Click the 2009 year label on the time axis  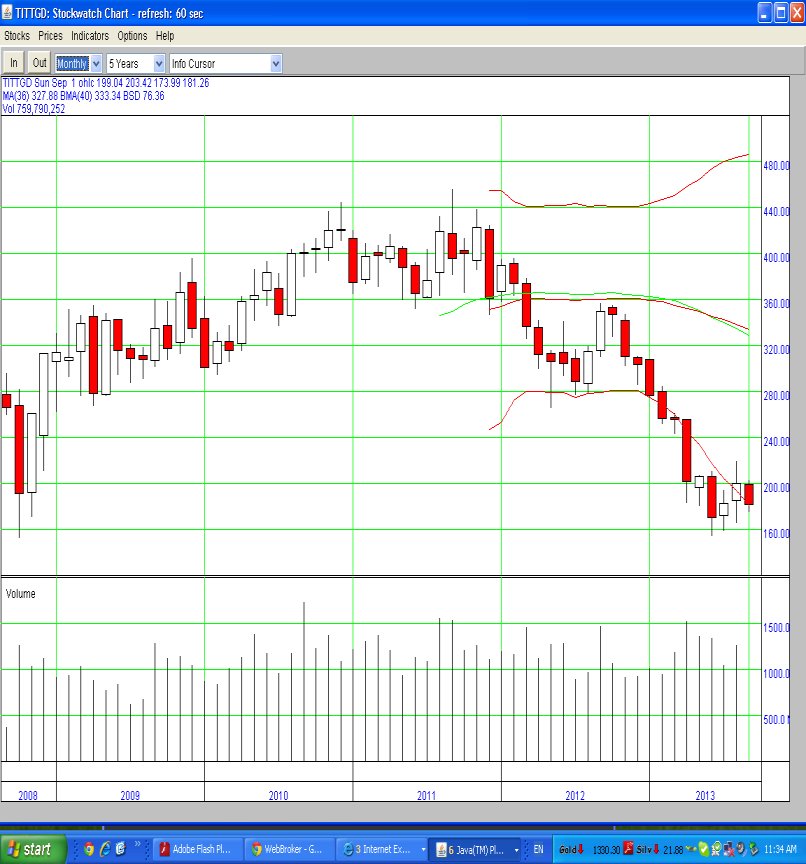point(130,795)
